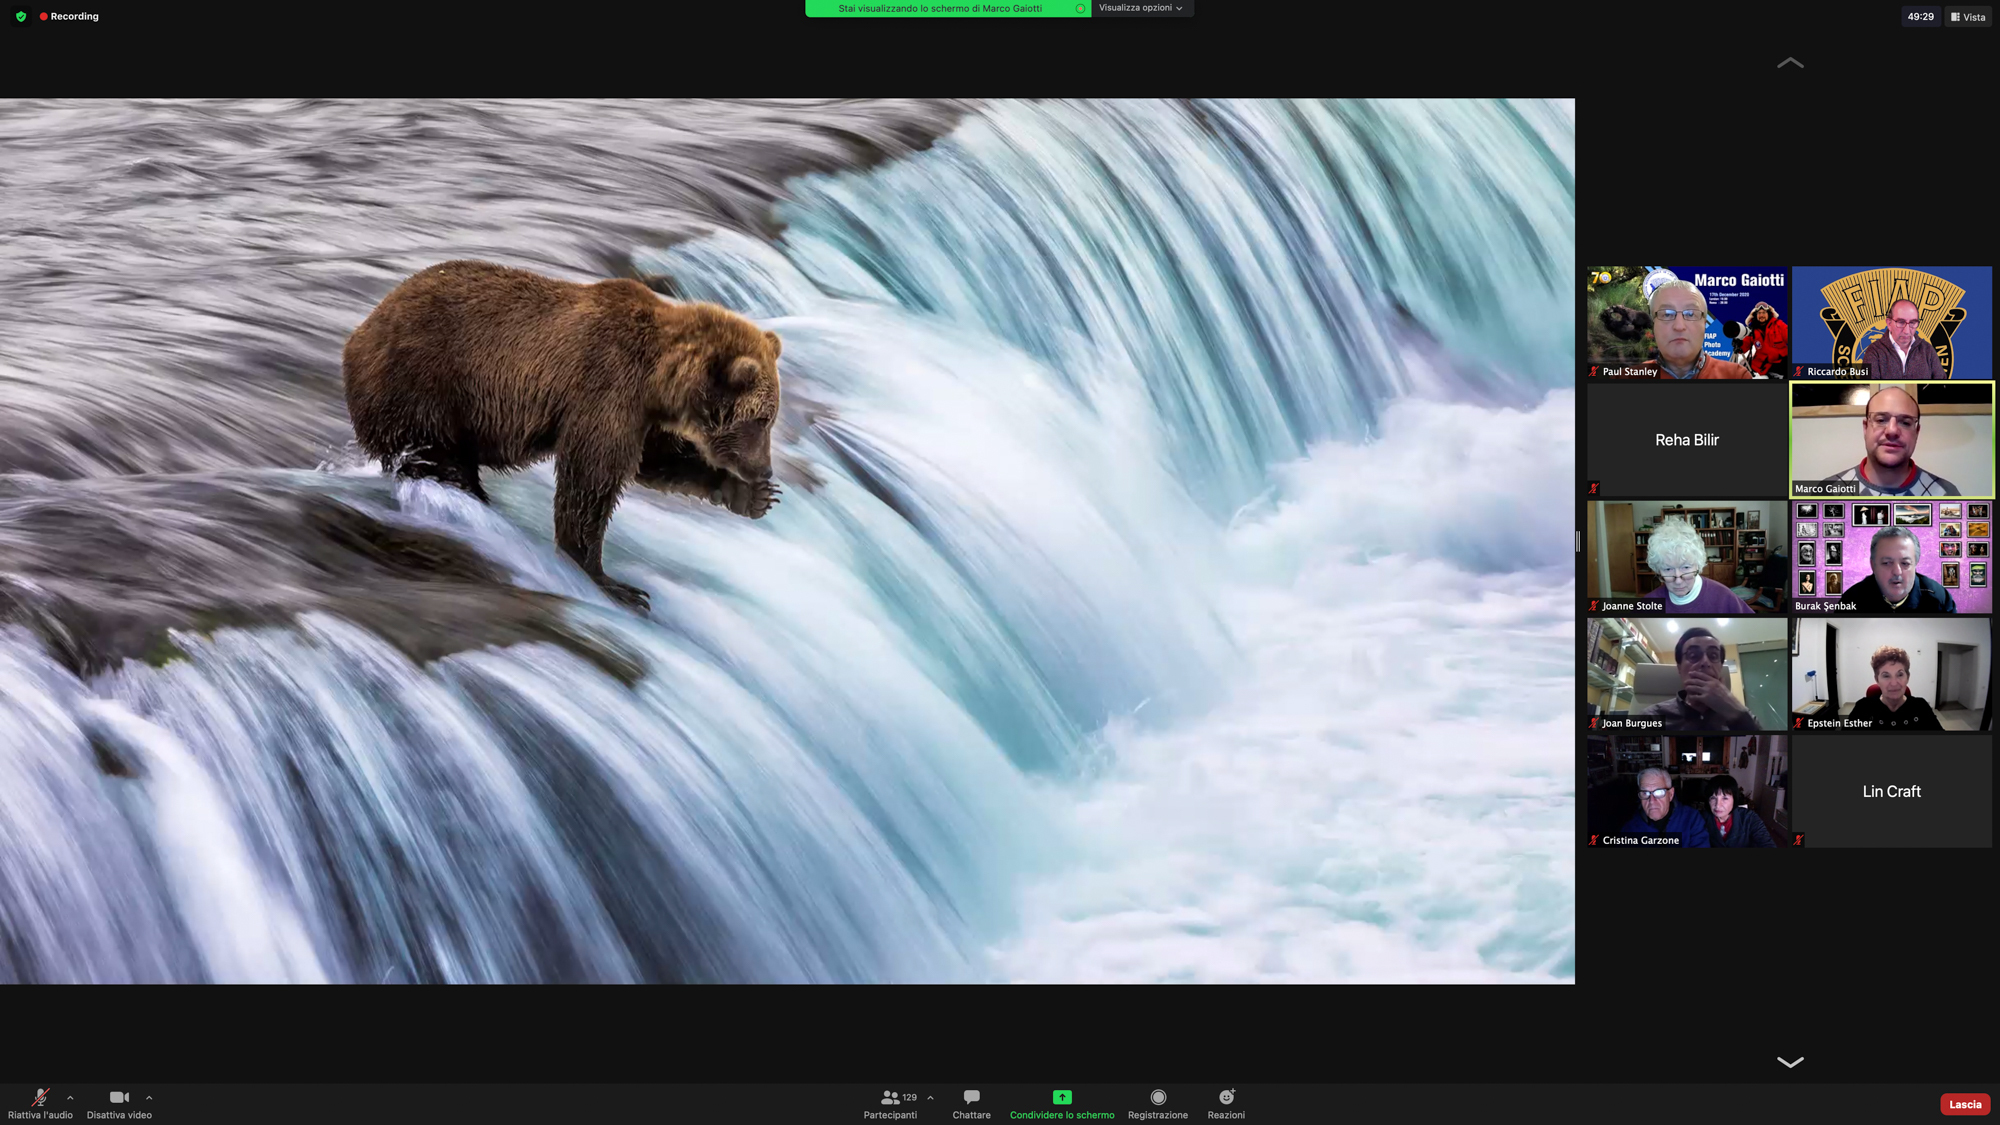Click the red Recording indicator

(x=69, y=17)
